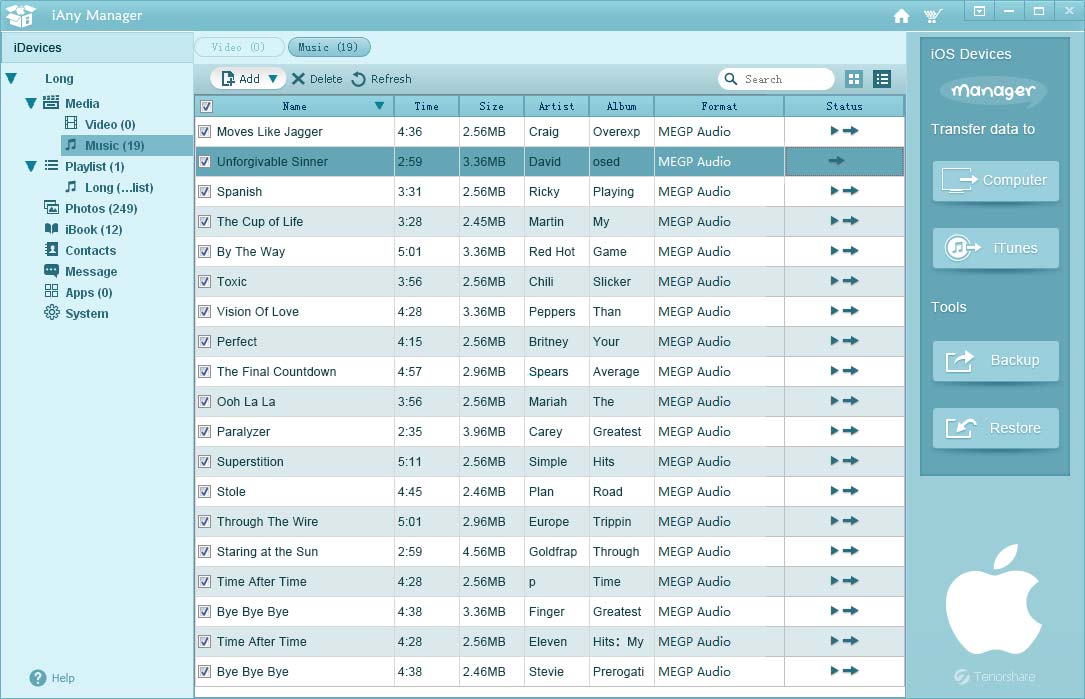Switch to grid thumbnail view
This screenshot has height=699, width=1085.
(854, 79)
